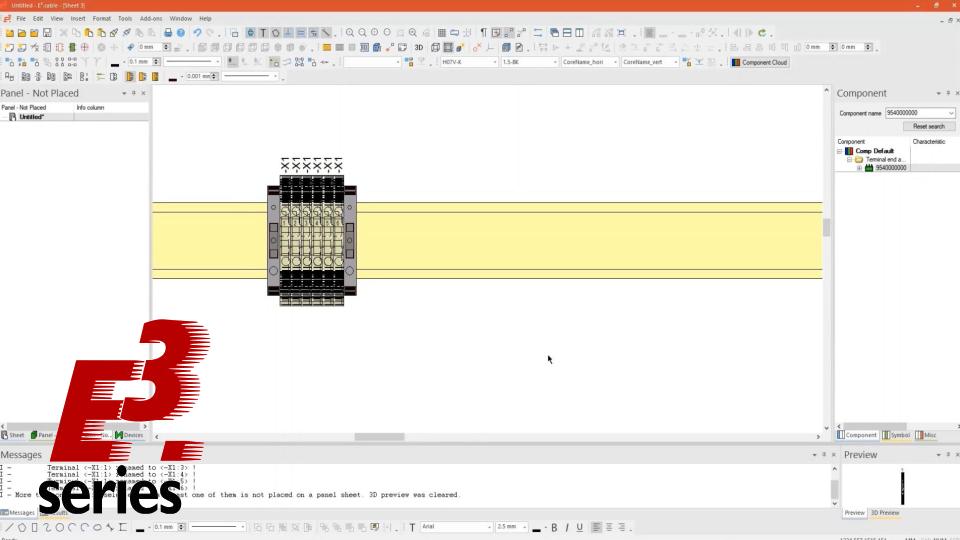Click the wireframe cube icon
The width and height of the screenshot is (960, 540).
coord(435,47)
